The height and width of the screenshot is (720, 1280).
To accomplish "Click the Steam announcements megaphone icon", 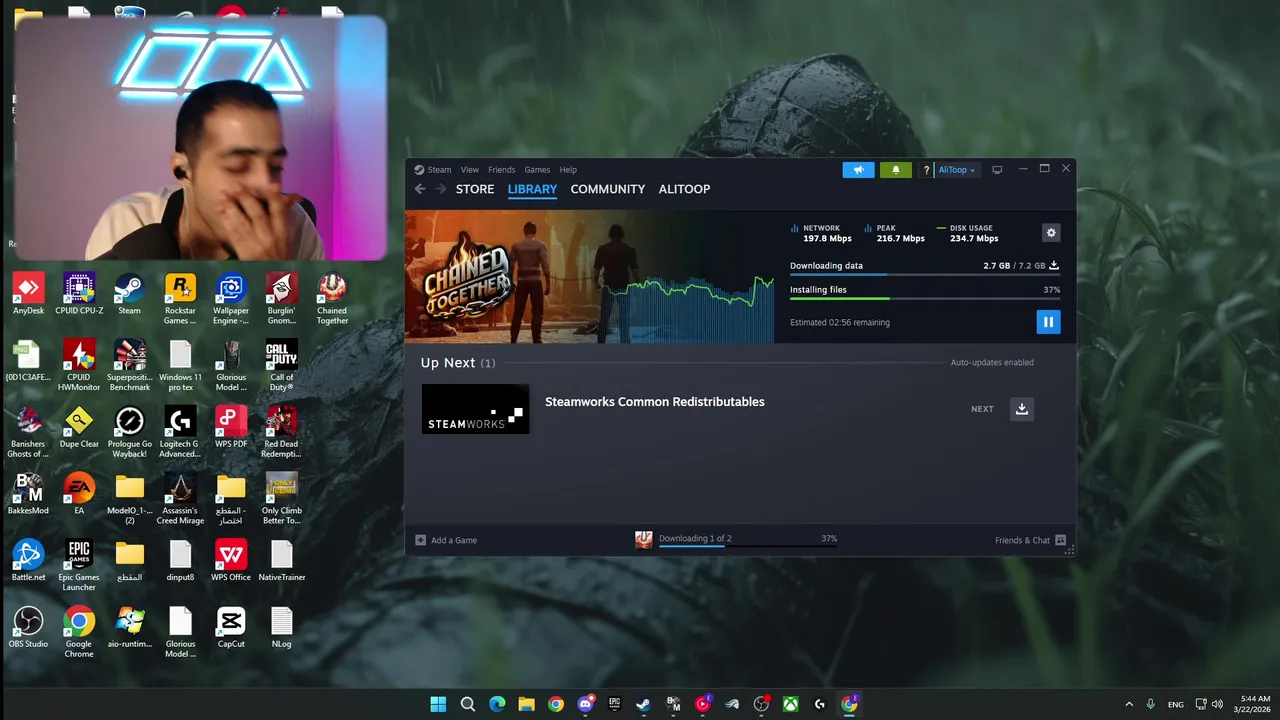I will [x=858, y=170].
